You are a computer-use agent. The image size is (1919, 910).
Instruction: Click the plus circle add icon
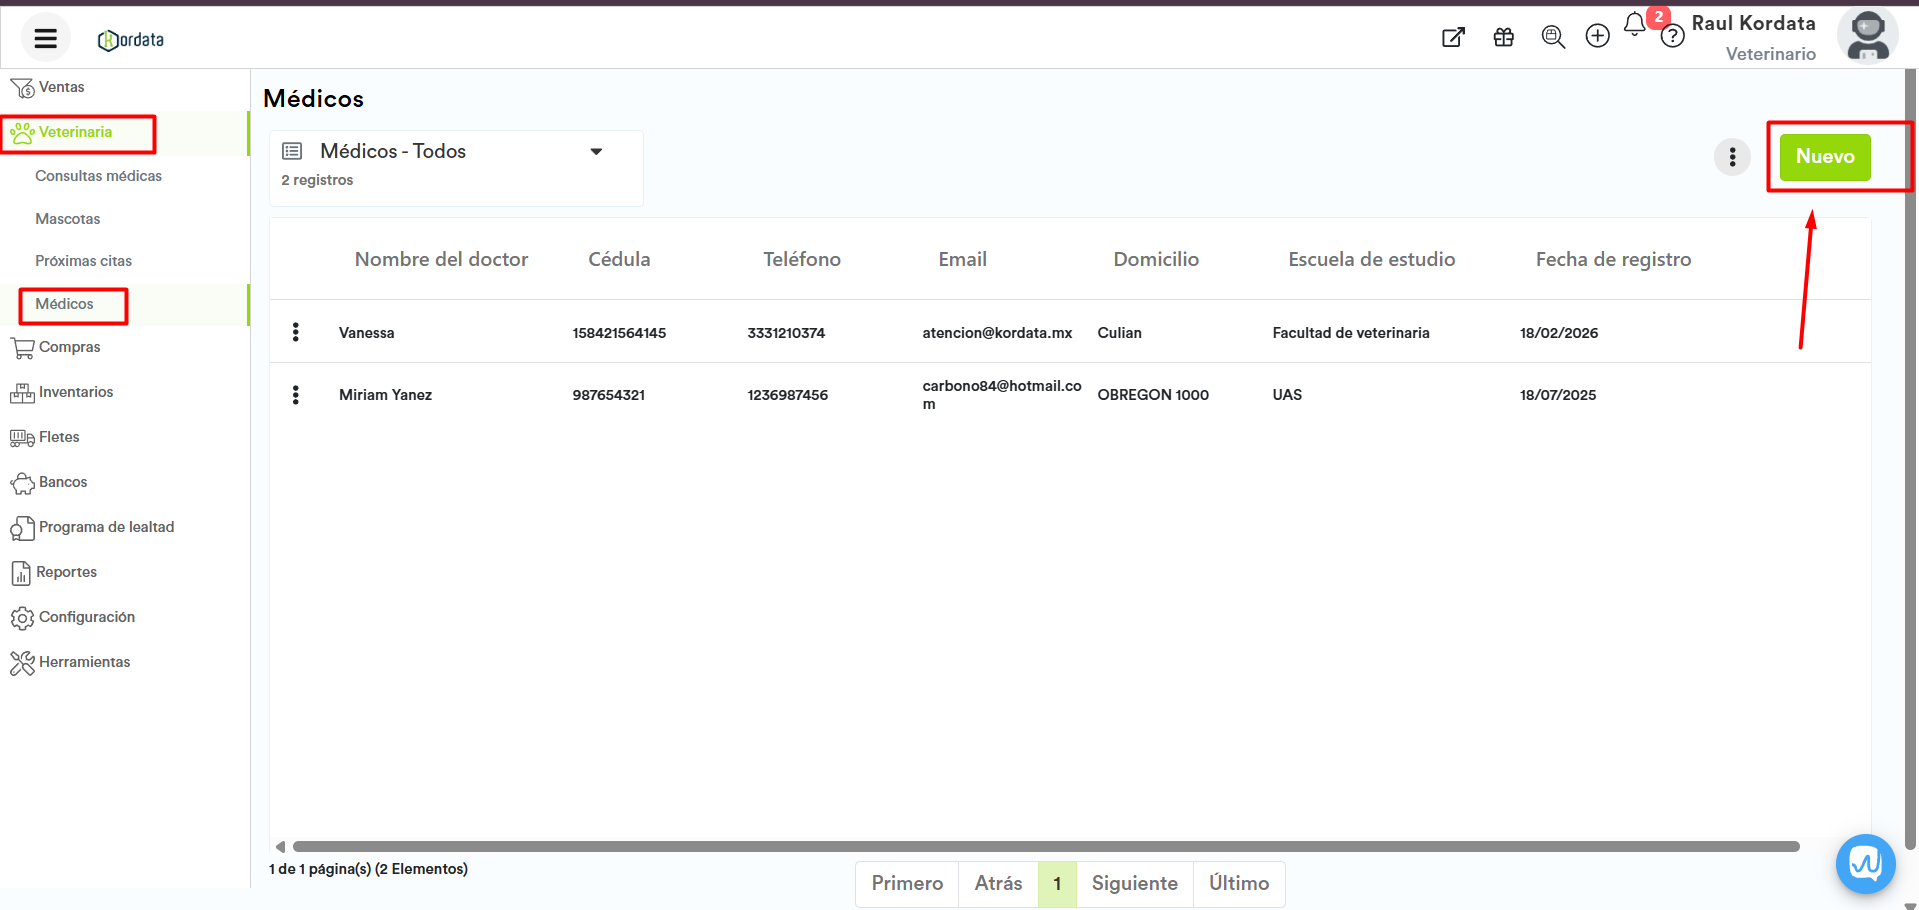click(x=1597, y=37)
